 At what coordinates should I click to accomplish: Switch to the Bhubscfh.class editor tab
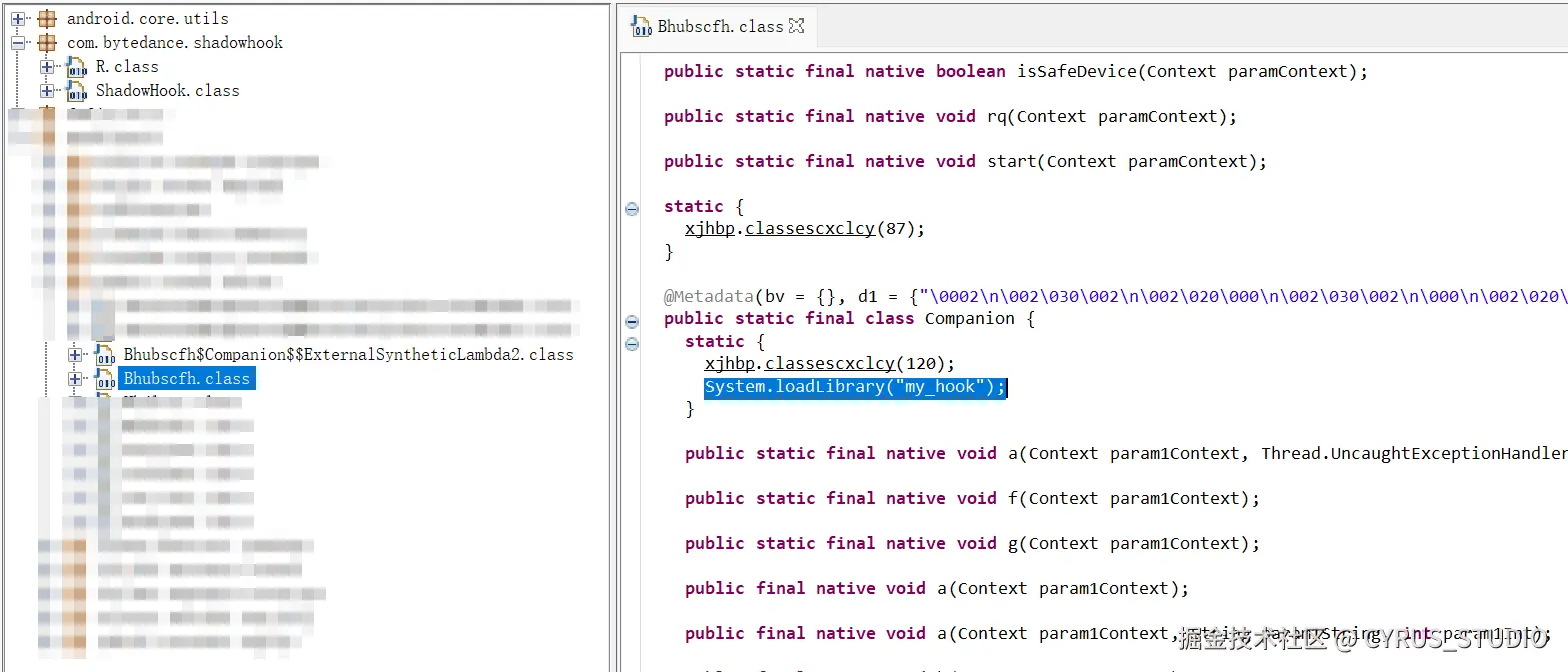pyautogui.click(x=720, y=26)
